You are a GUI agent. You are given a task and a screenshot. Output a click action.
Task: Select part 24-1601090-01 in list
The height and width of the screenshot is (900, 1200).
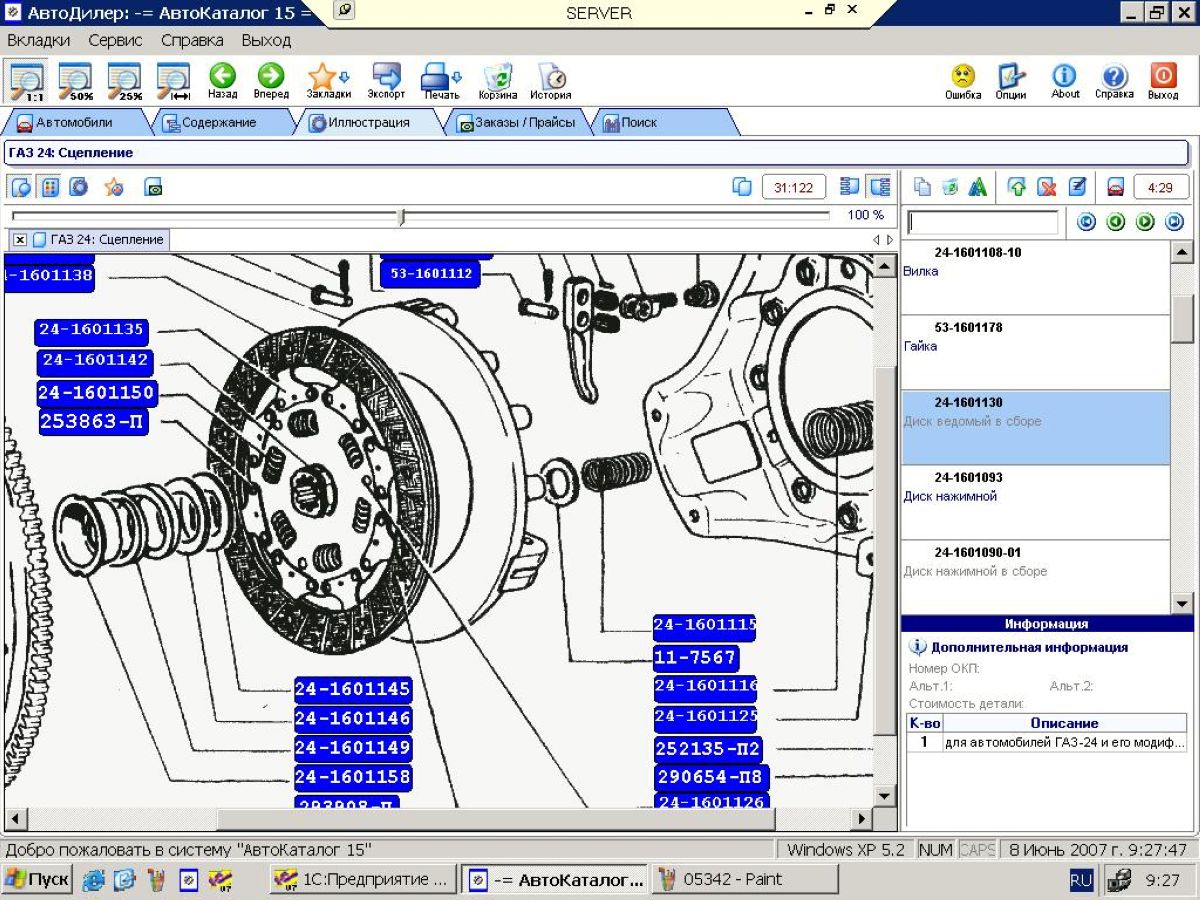point(1035,577)
